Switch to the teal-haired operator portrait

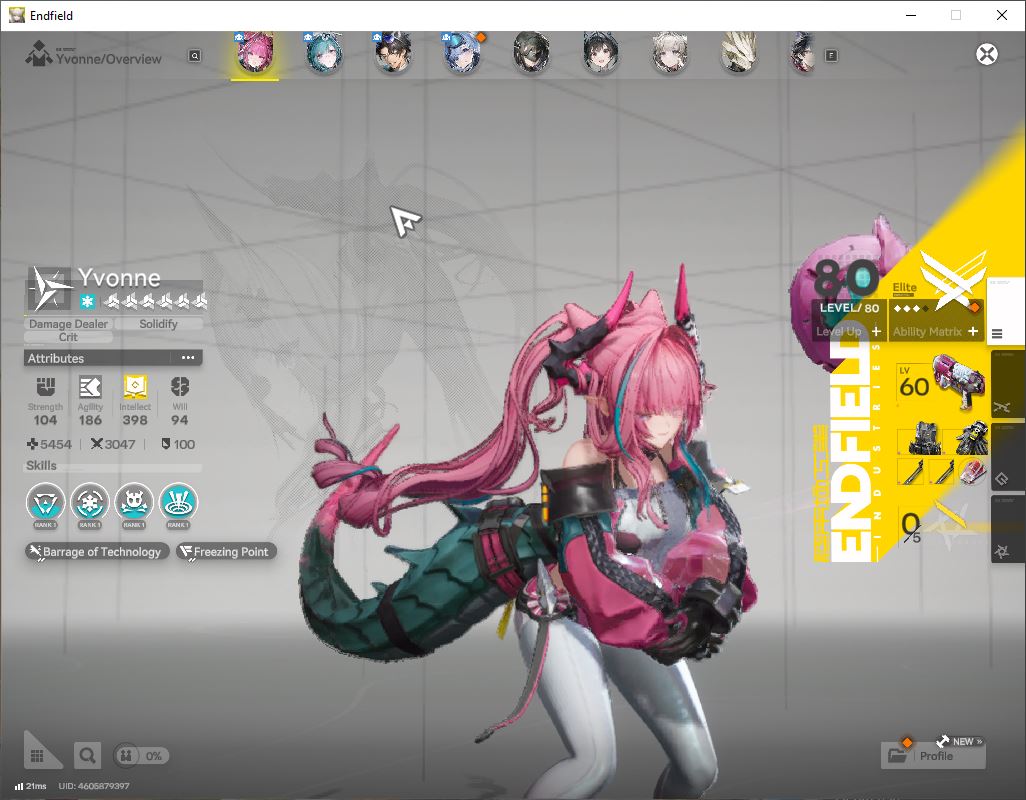click(324, 52)
